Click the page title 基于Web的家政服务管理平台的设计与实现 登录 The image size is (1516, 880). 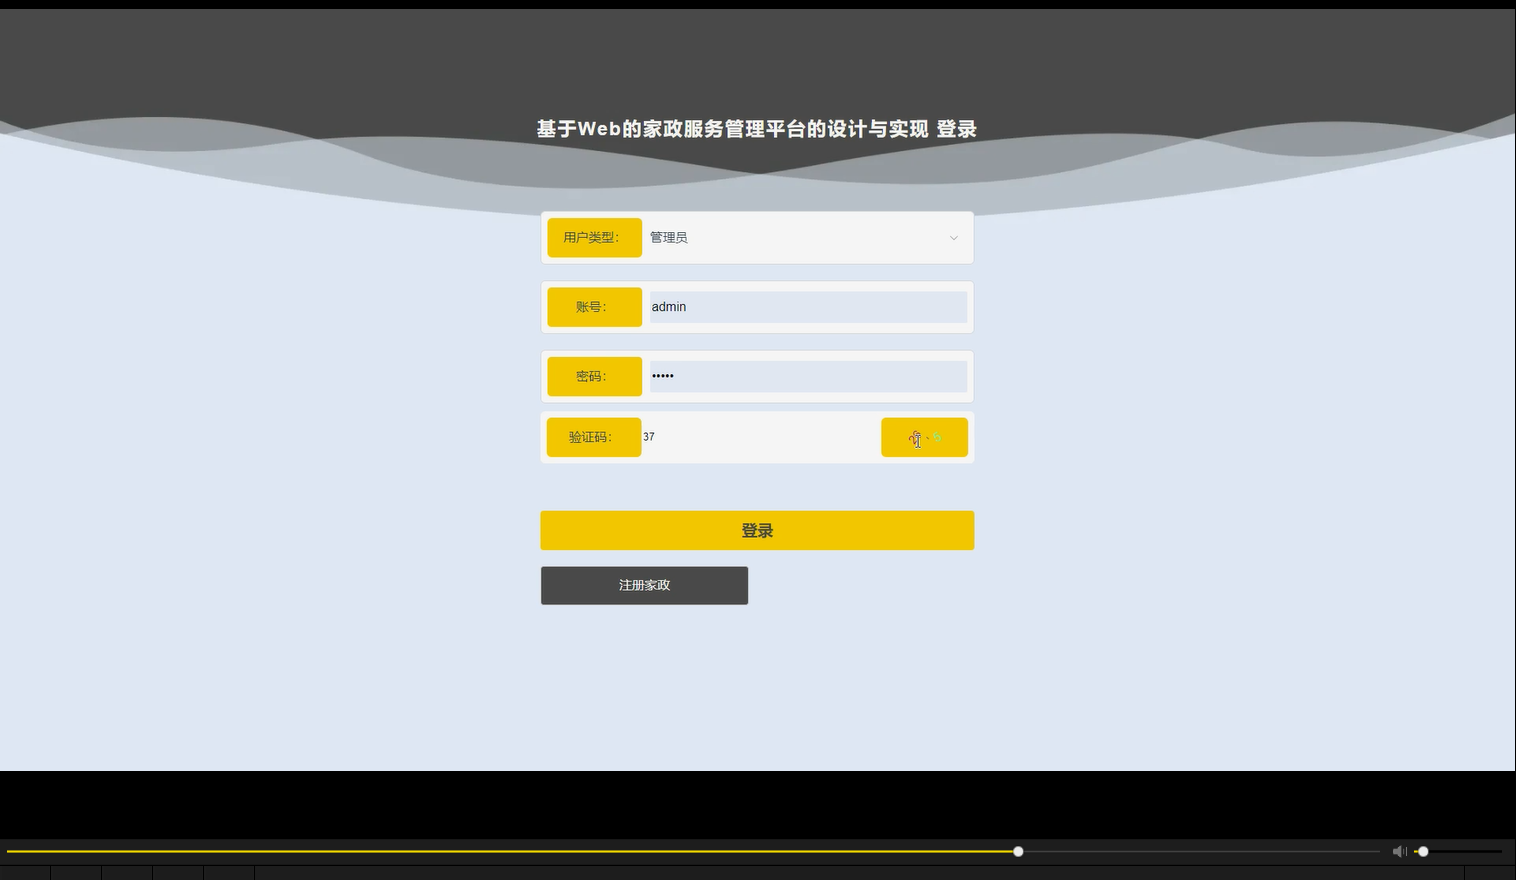(x=756, y=129)
